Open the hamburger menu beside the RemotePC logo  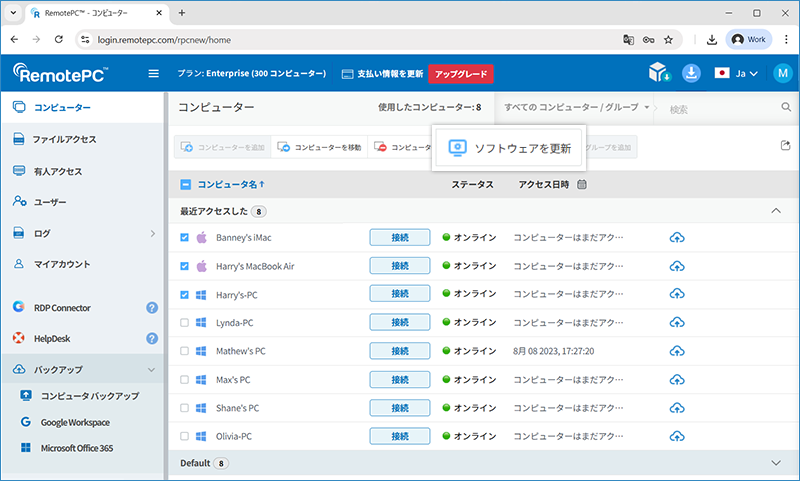(x=153, y=73)
